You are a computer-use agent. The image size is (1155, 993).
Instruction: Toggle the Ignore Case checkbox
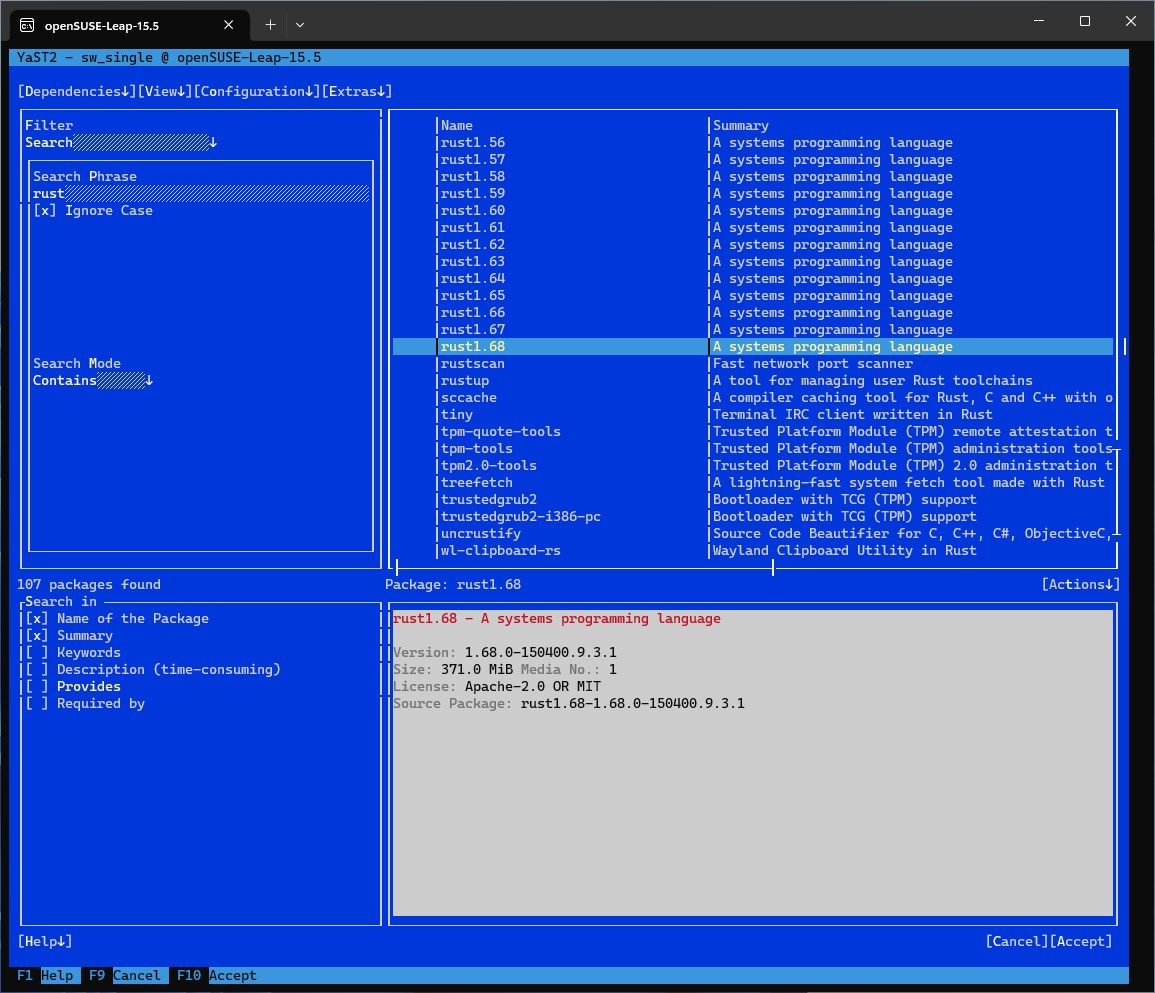point(93,211)
